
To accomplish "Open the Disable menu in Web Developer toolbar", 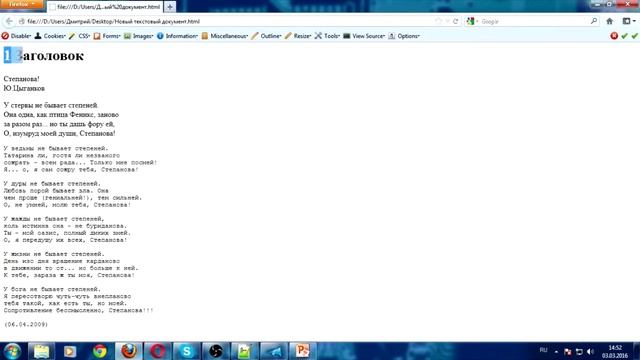I will coord(16,36).
